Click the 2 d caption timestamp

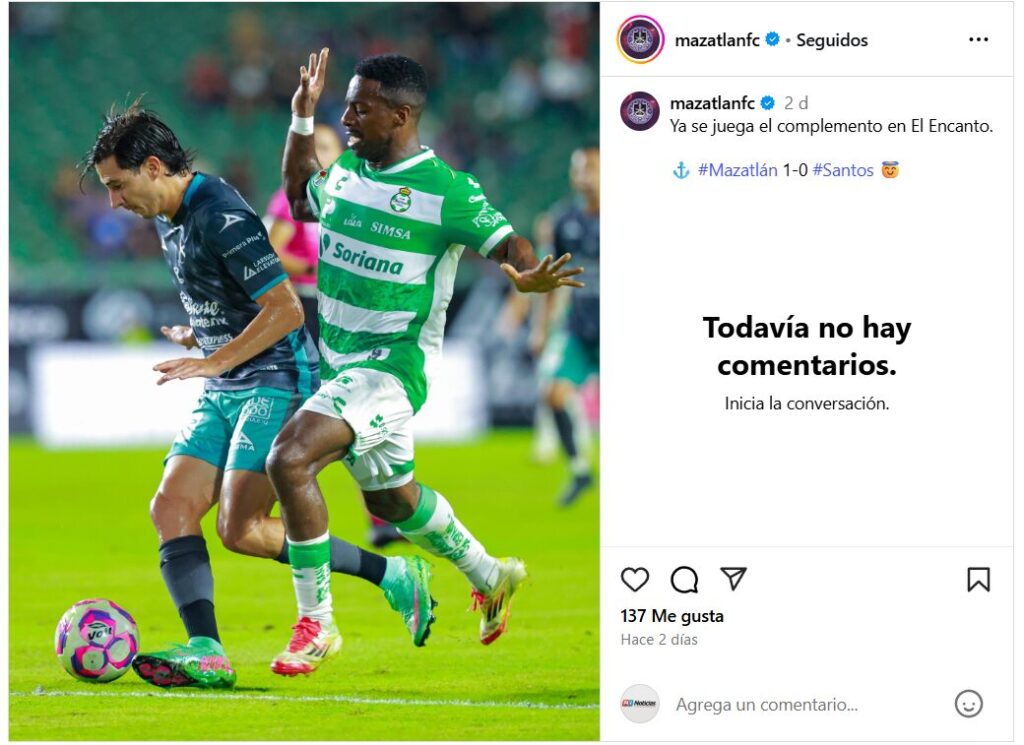(x=795, y=103)
